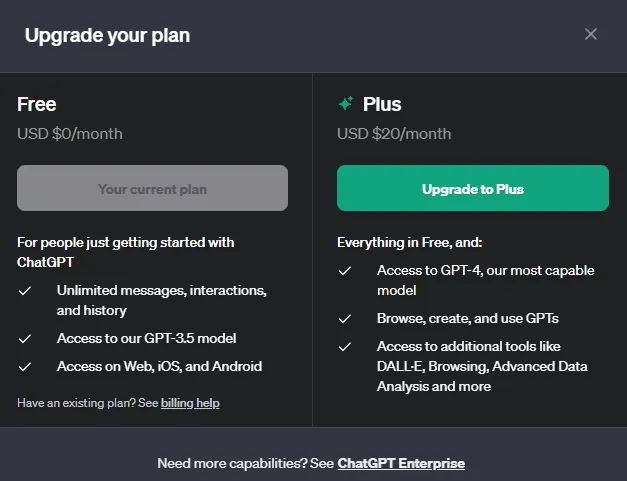Click the Need more capabilities? text
Viewport: 627px width, 481px height.
pyautogui.click(x=232, y=463)
